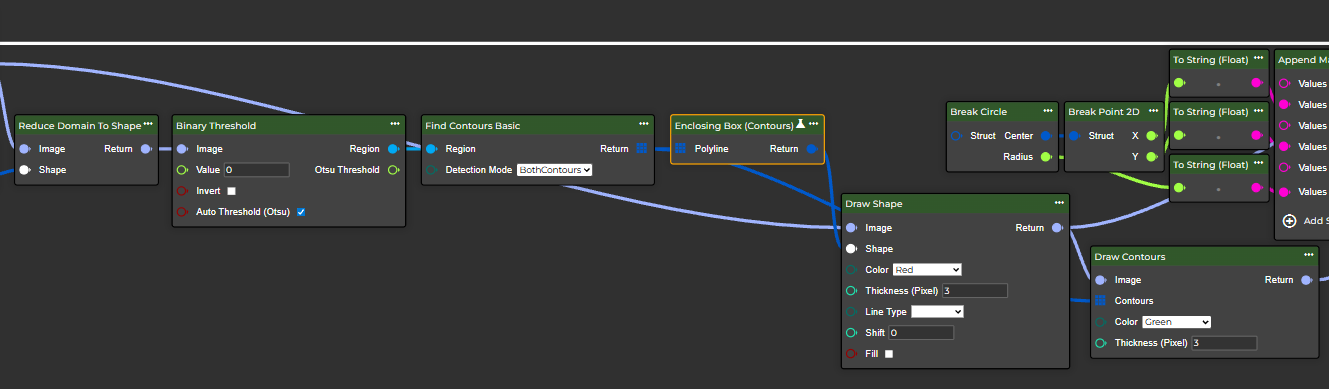Click Thickness (Pixel) field in Draw Shape
Screen dimensions: 1329x389
(975, 291)
